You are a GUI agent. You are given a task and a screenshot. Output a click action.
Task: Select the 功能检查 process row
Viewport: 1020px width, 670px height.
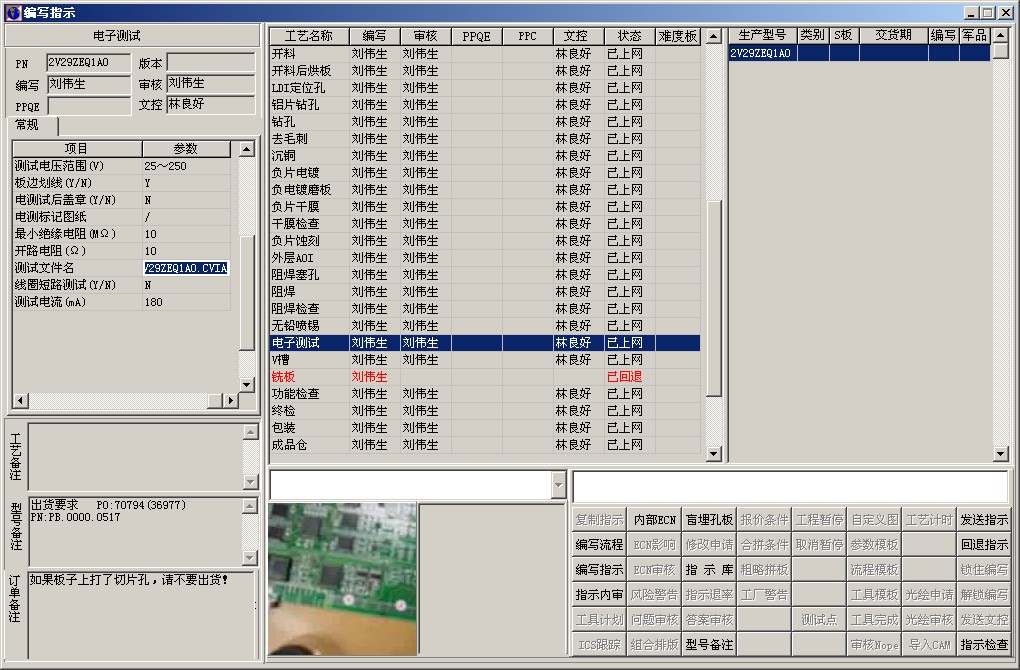point(485,394)
